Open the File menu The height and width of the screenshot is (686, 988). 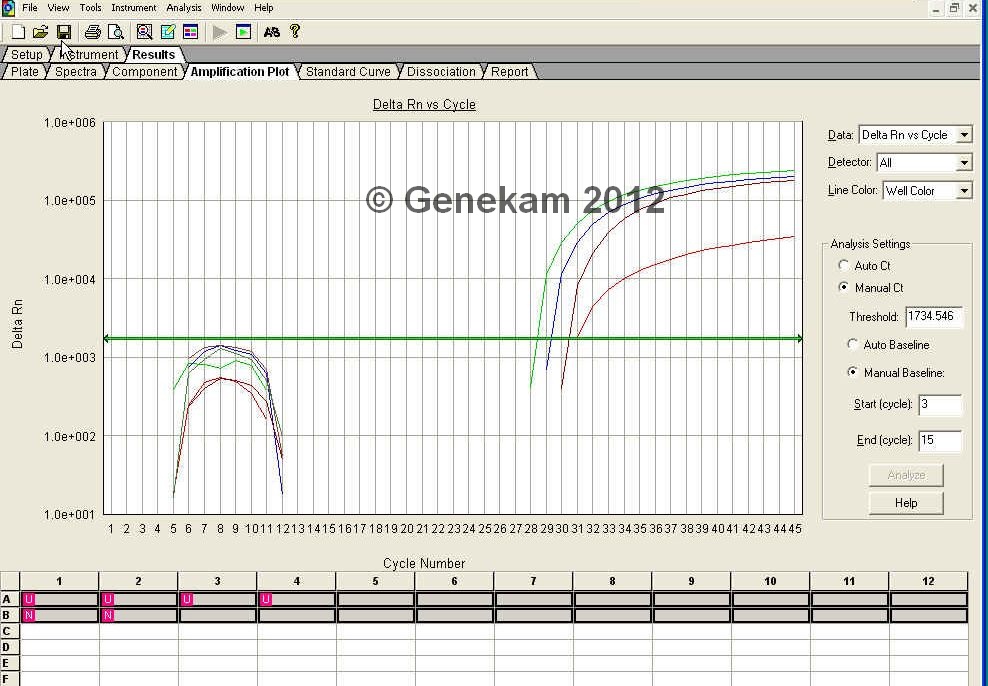click(x=30, y=8)
